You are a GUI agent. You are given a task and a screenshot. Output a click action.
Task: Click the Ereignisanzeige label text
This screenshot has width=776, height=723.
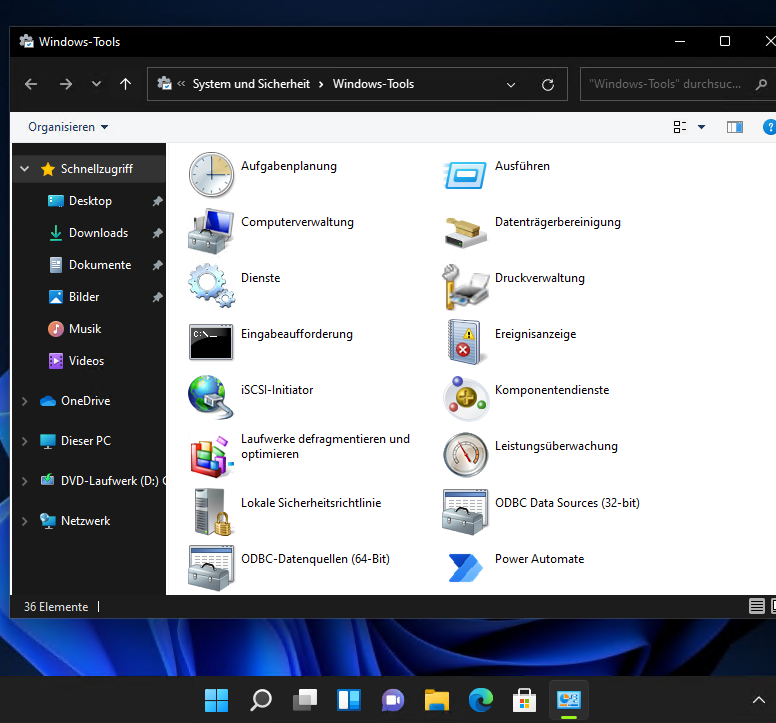pos(535,334)
